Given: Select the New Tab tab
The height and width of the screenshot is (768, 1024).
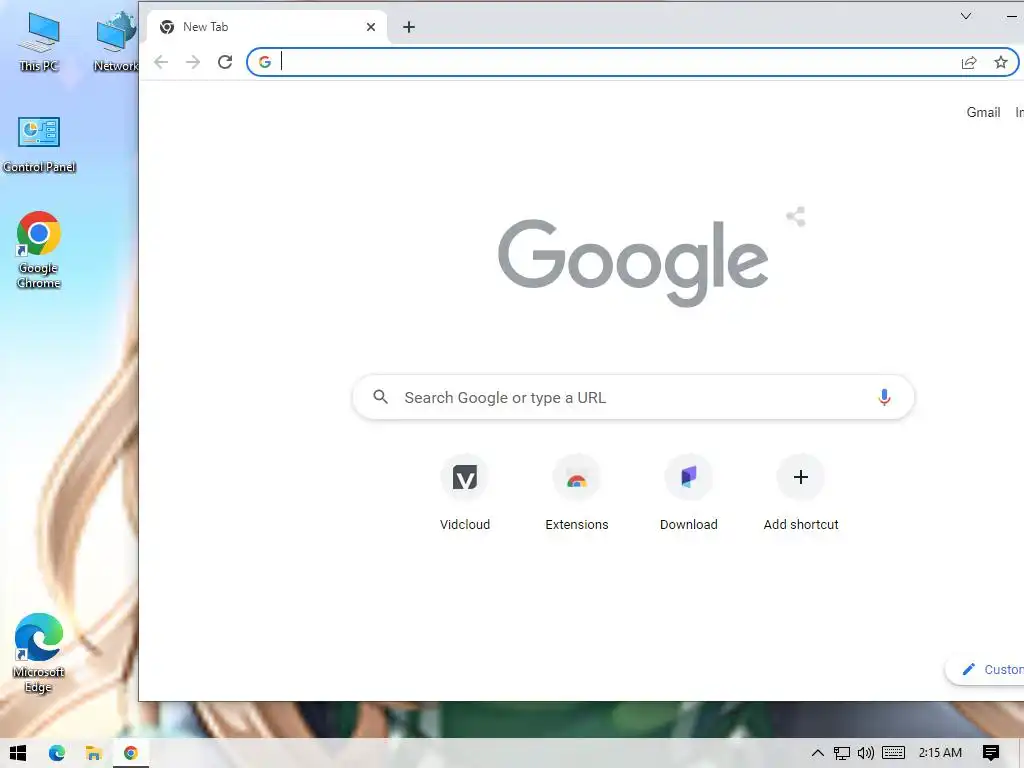Looking at the screenshot, I should 266,27.
